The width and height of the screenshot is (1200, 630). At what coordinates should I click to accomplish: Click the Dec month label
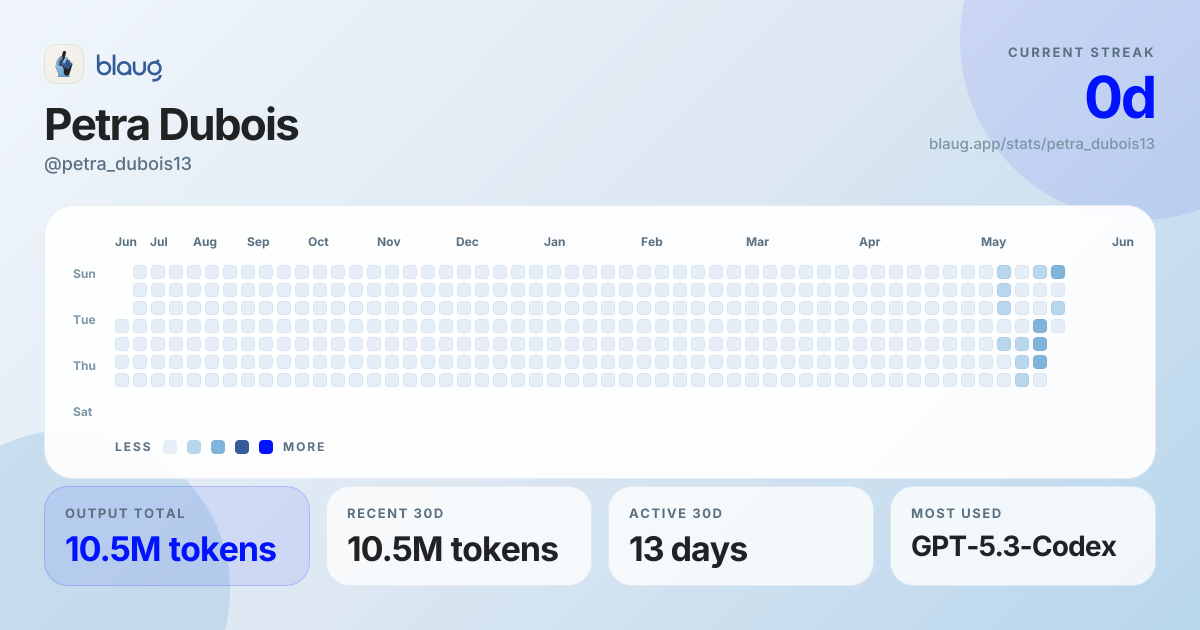point(467,242)
